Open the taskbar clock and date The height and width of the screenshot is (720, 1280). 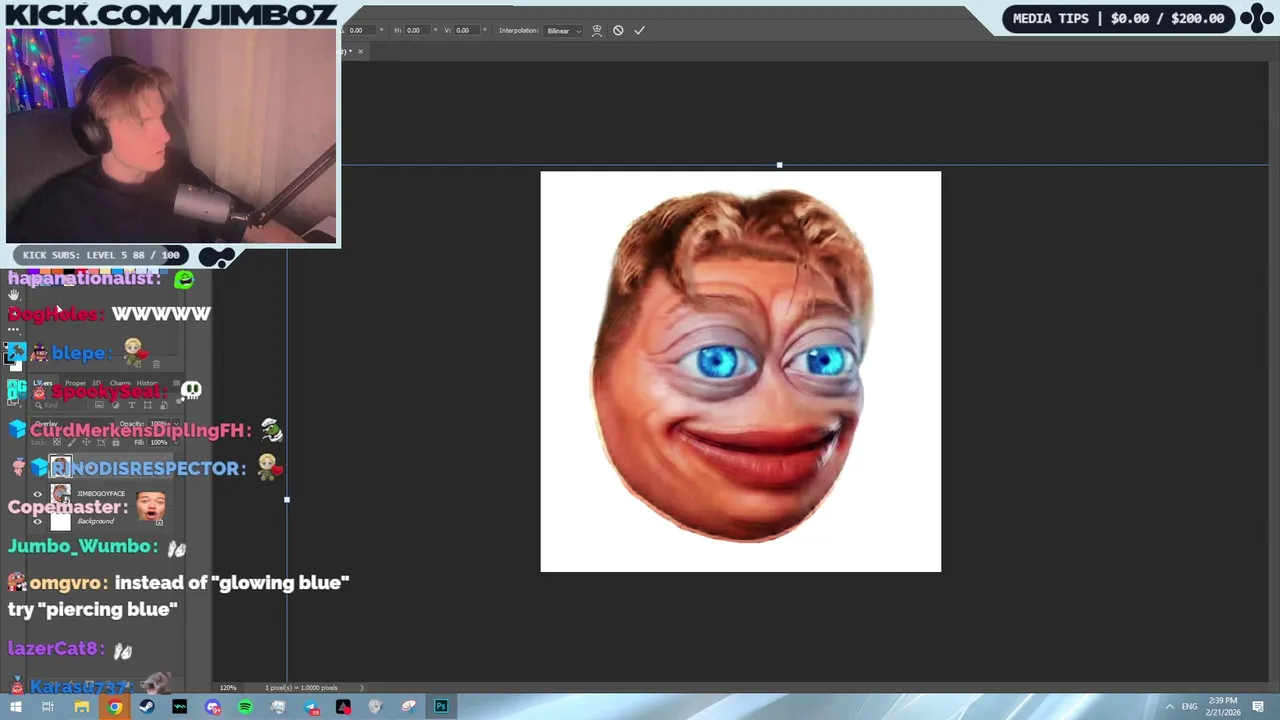1223,706
